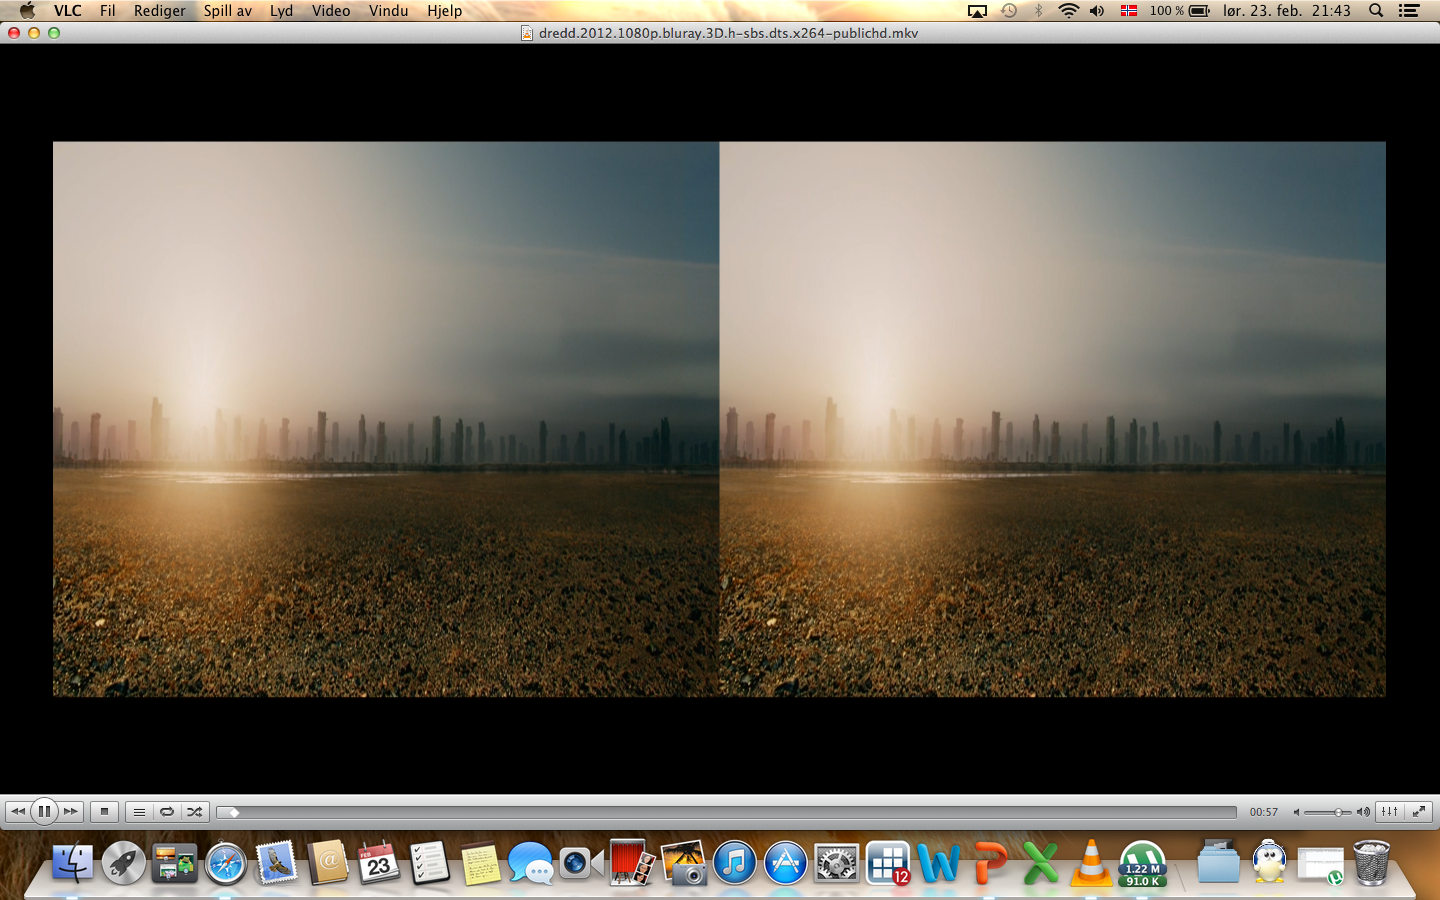Screen dimensions: 1440x900
Task: Mute audio via the small speaker icon
Action: pyautogui.click(x=1296, y=812)
